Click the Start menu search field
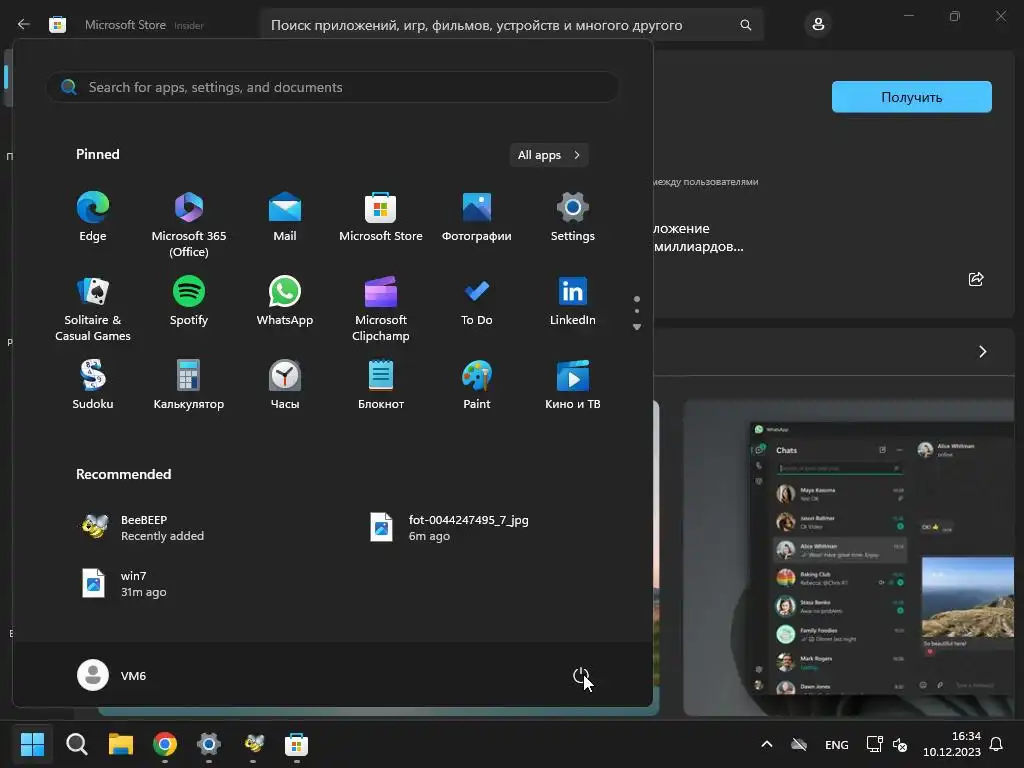 tap(332, 87)
